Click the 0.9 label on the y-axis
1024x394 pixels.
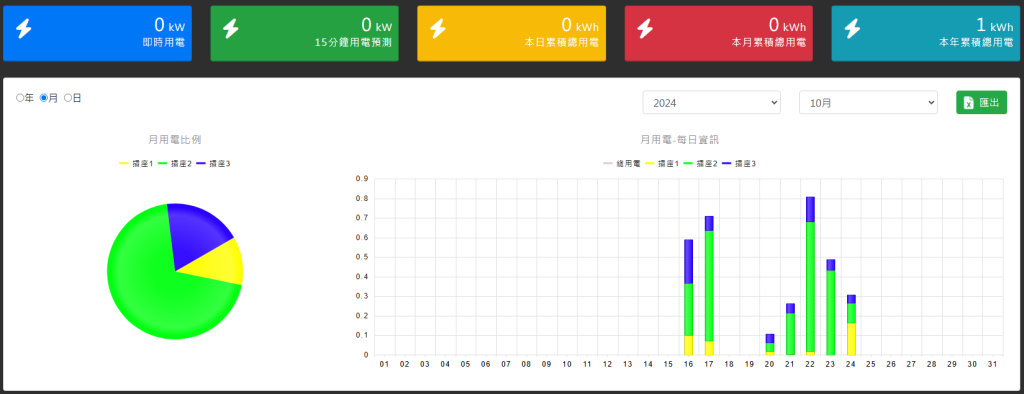(362, 178)
